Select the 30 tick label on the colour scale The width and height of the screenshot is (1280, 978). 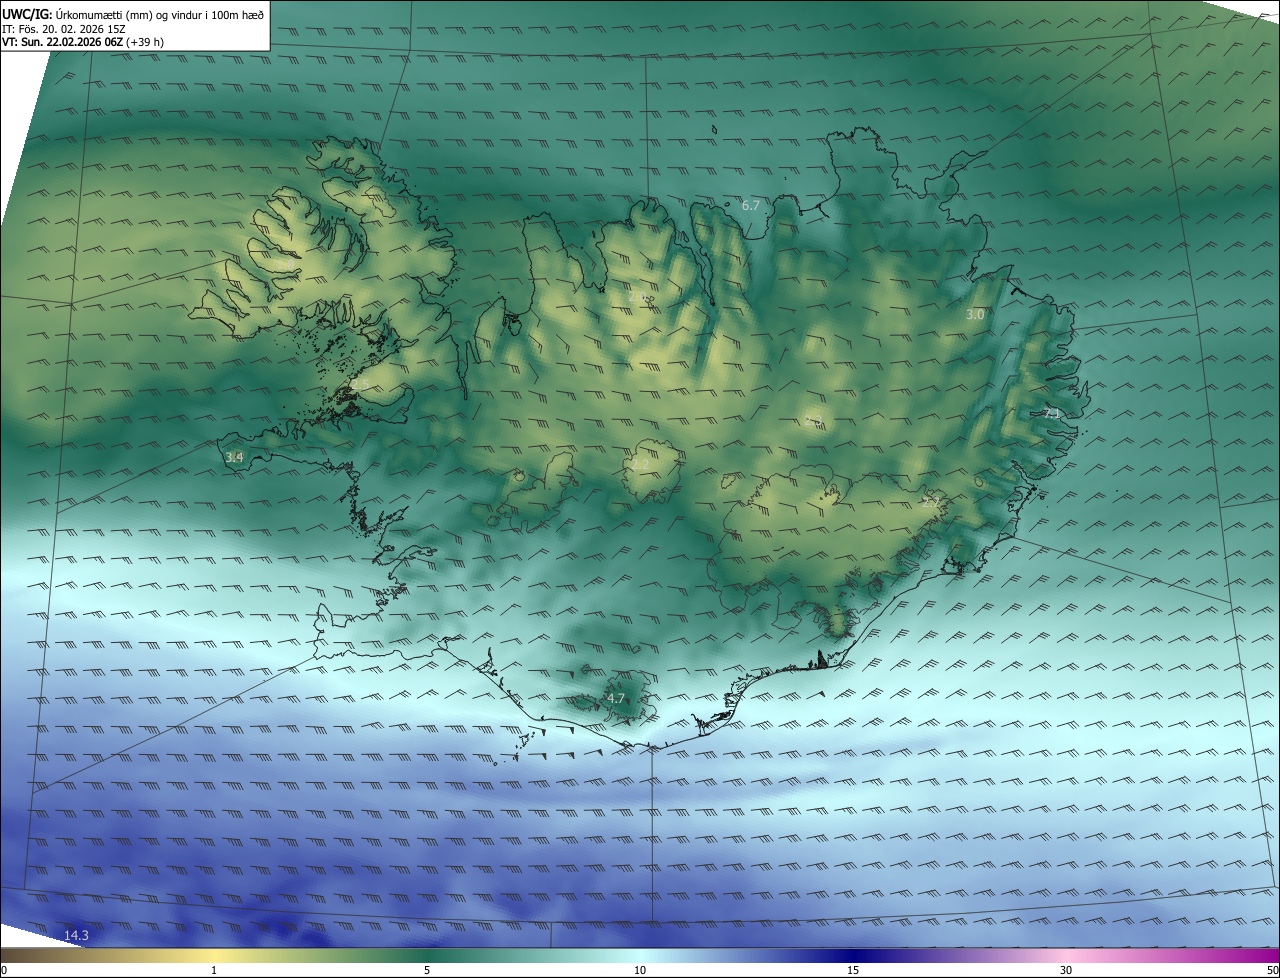click(1066, 970)
